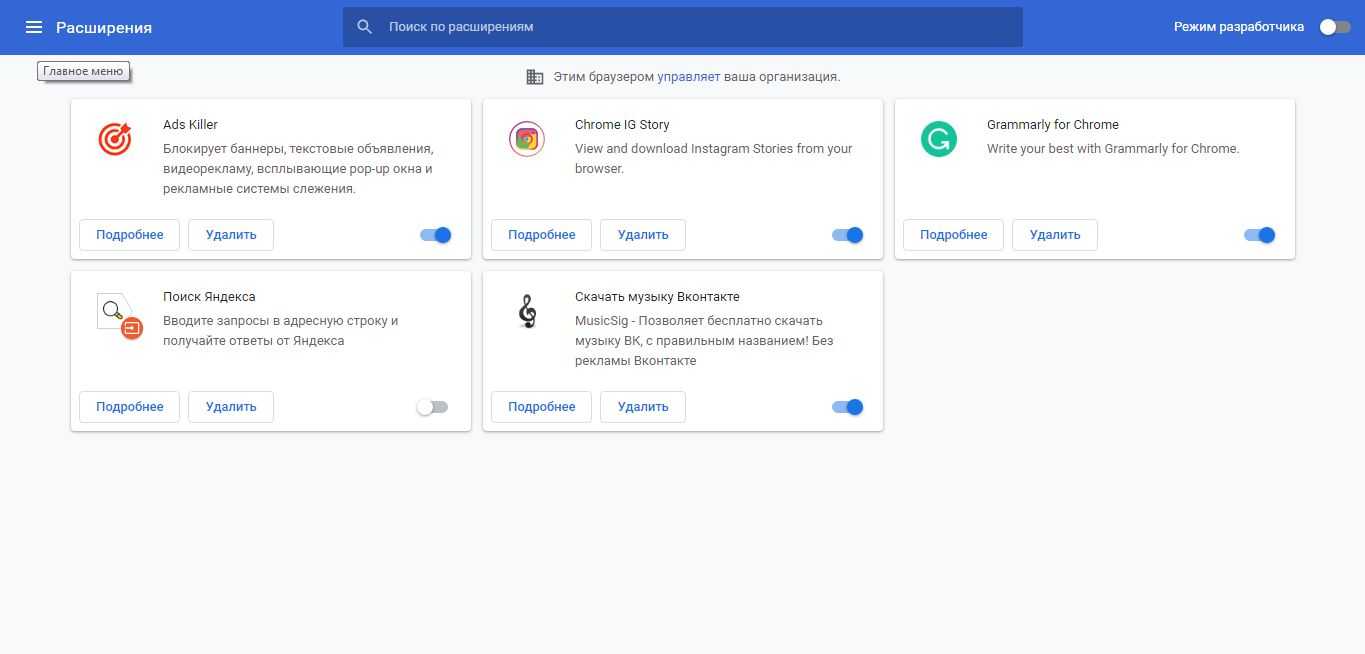The image size is (1365, 654).
Task: Switch off Скачать музыку Вконтакте toggle
Action: tap(847, 407)
